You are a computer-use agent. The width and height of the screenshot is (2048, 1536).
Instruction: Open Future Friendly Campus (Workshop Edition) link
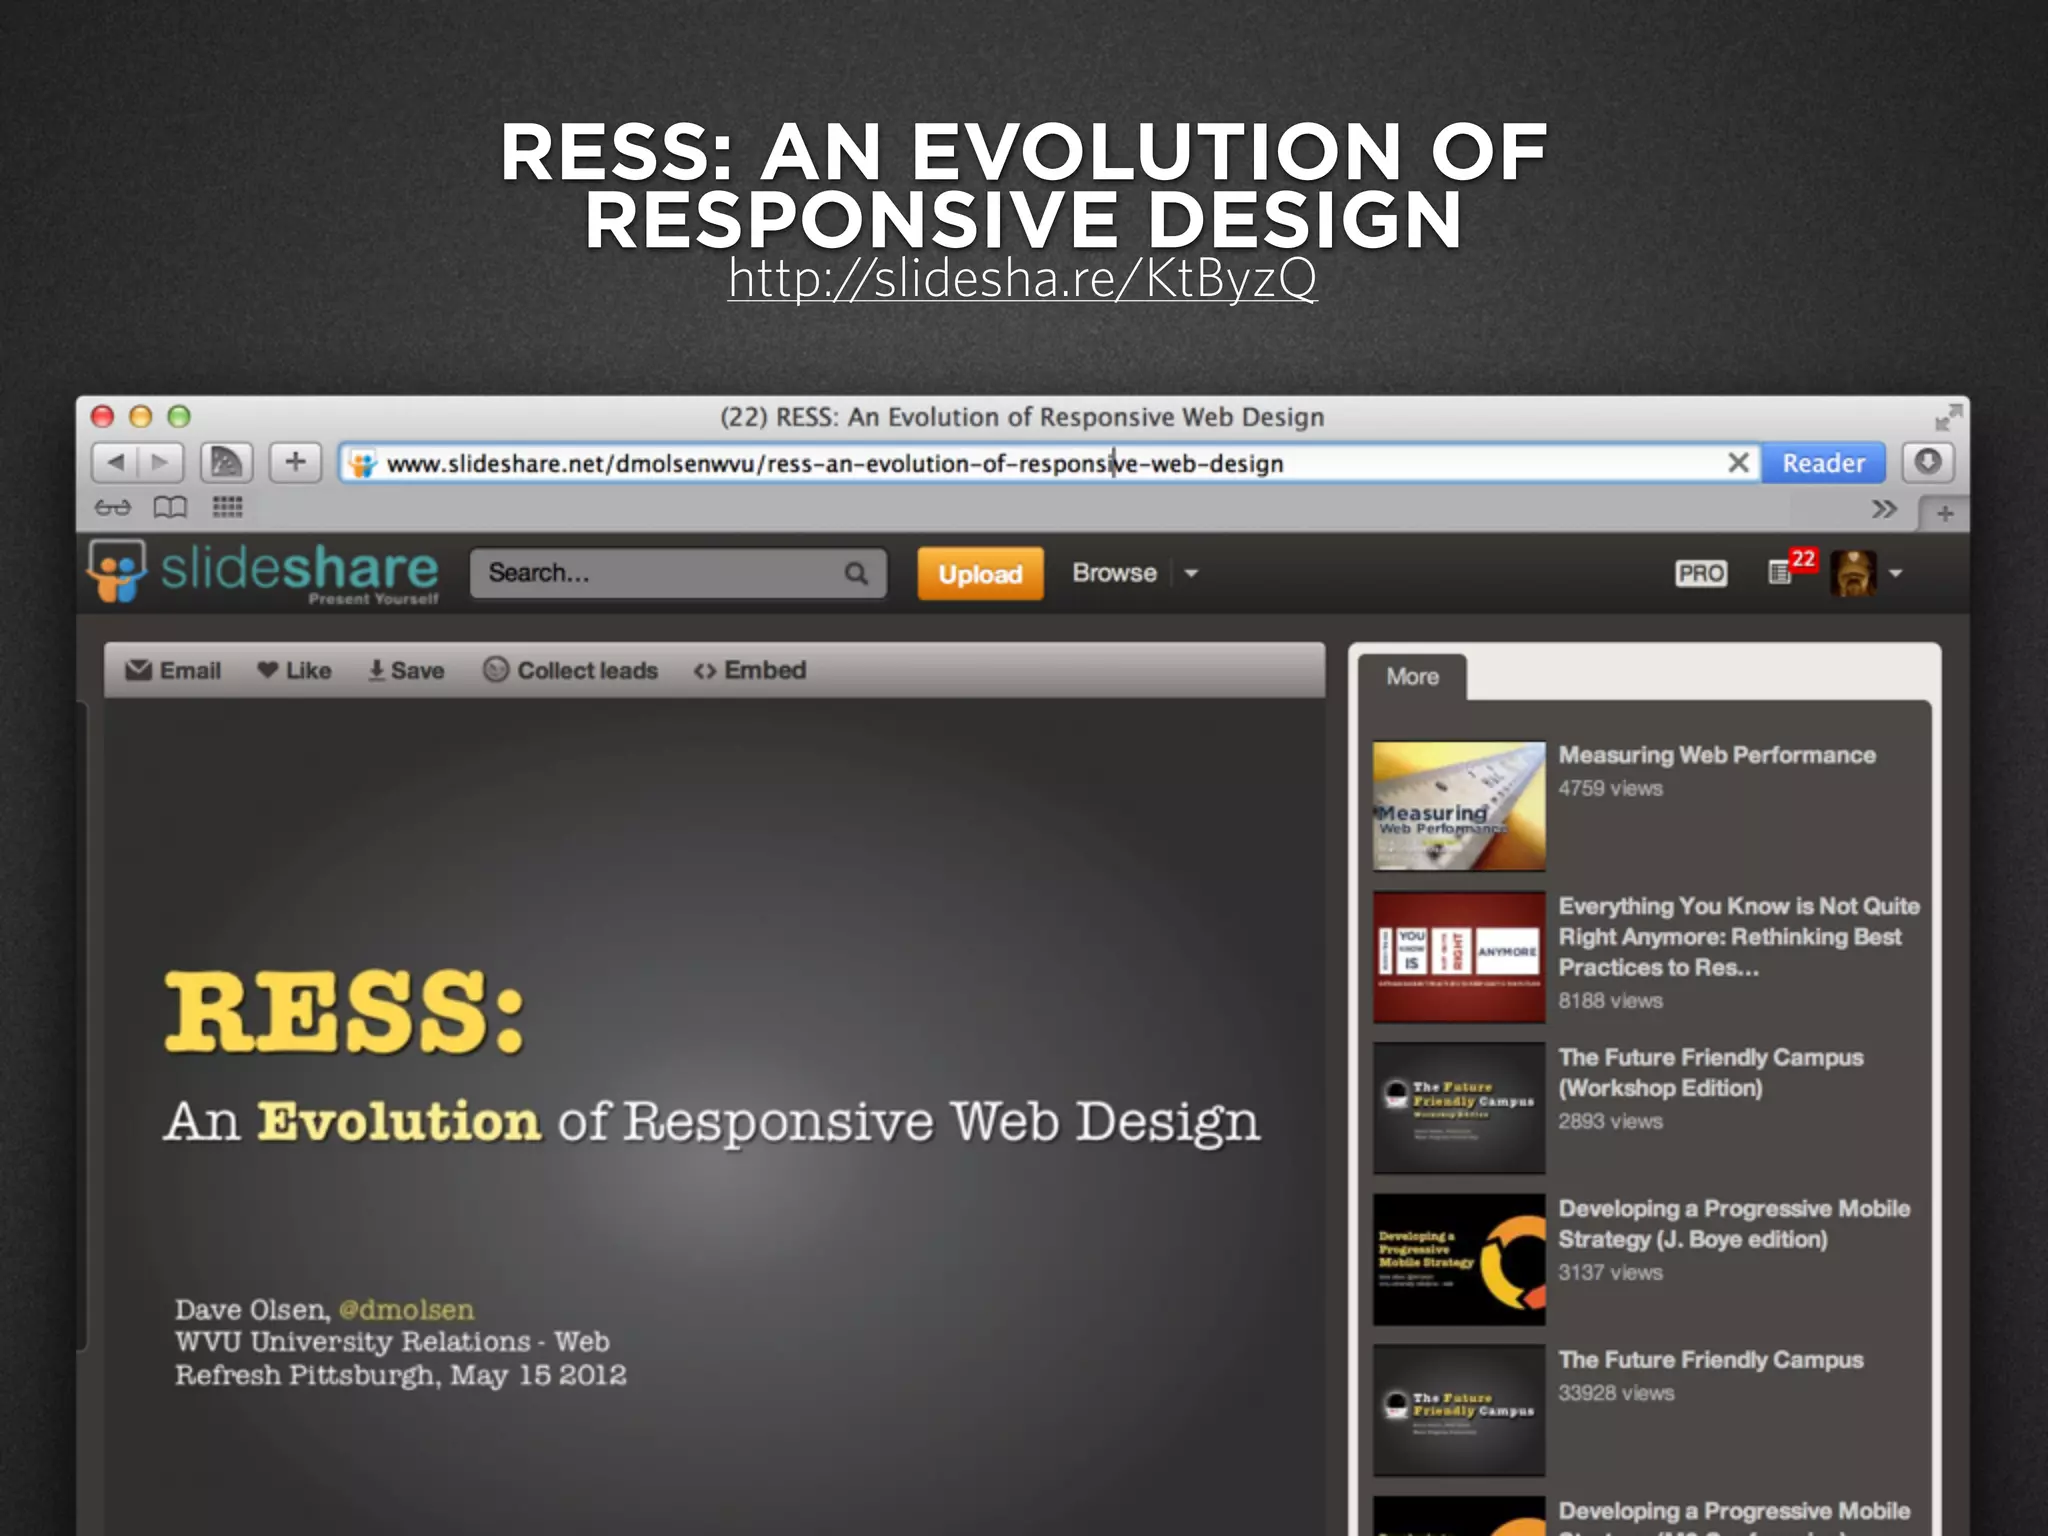point(1711,1072)
